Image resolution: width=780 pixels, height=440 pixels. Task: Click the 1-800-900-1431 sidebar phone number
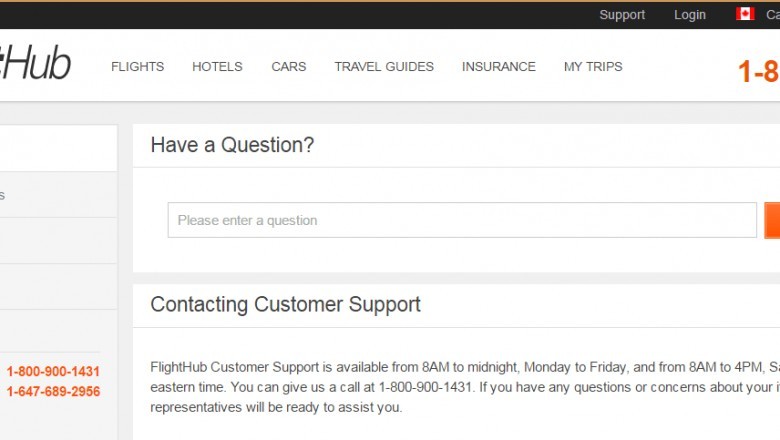tap(53, 371)
